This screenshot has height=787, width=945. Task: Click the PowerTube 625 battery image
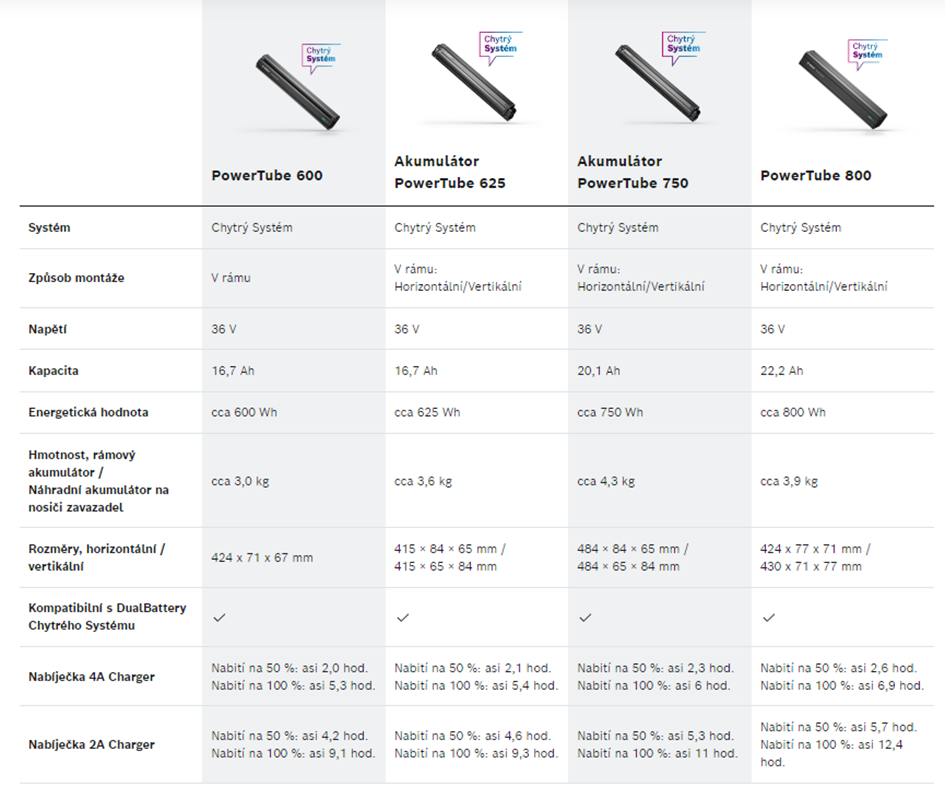(x=474, y=82)
